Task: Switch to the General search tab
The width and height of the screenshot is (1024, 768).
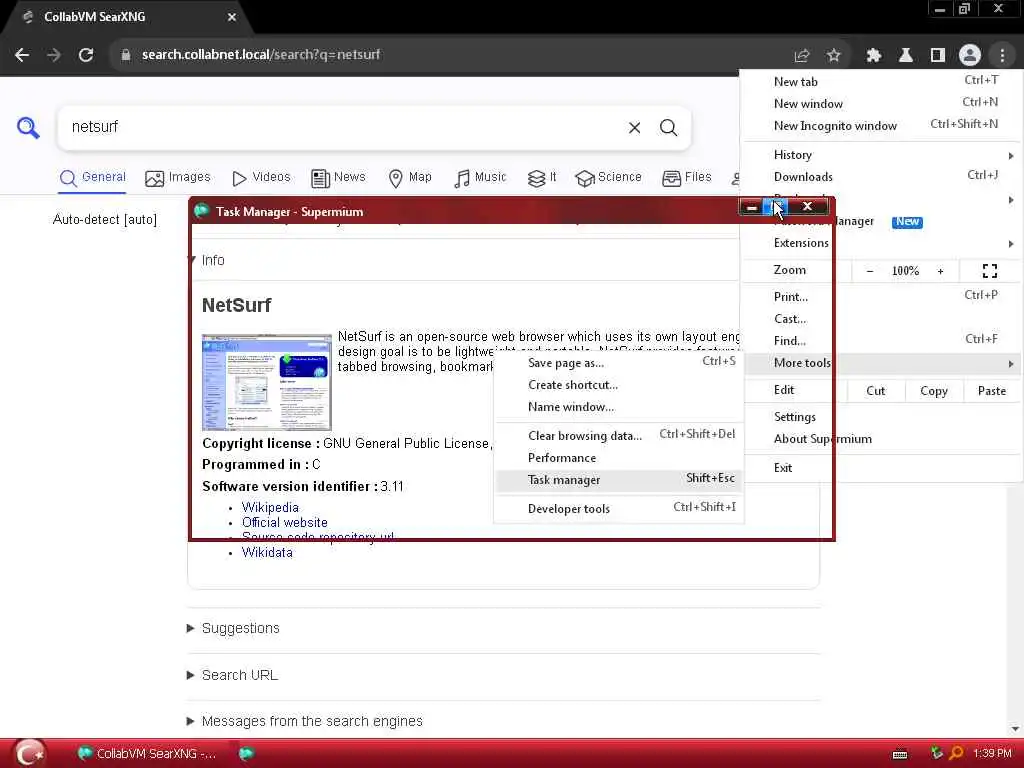Action: 93,177
